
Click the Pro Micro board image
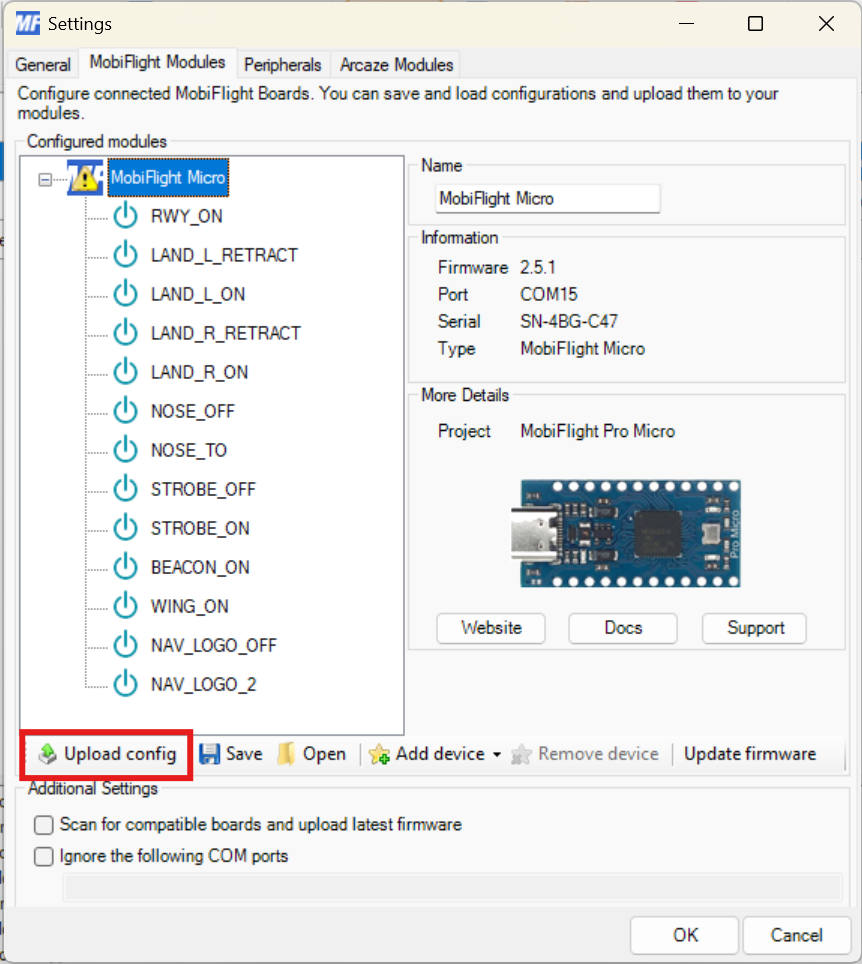tap(627, 534)
